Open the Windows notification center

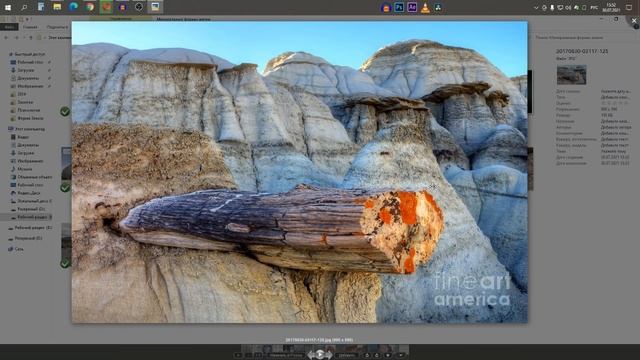click(629, 7)
